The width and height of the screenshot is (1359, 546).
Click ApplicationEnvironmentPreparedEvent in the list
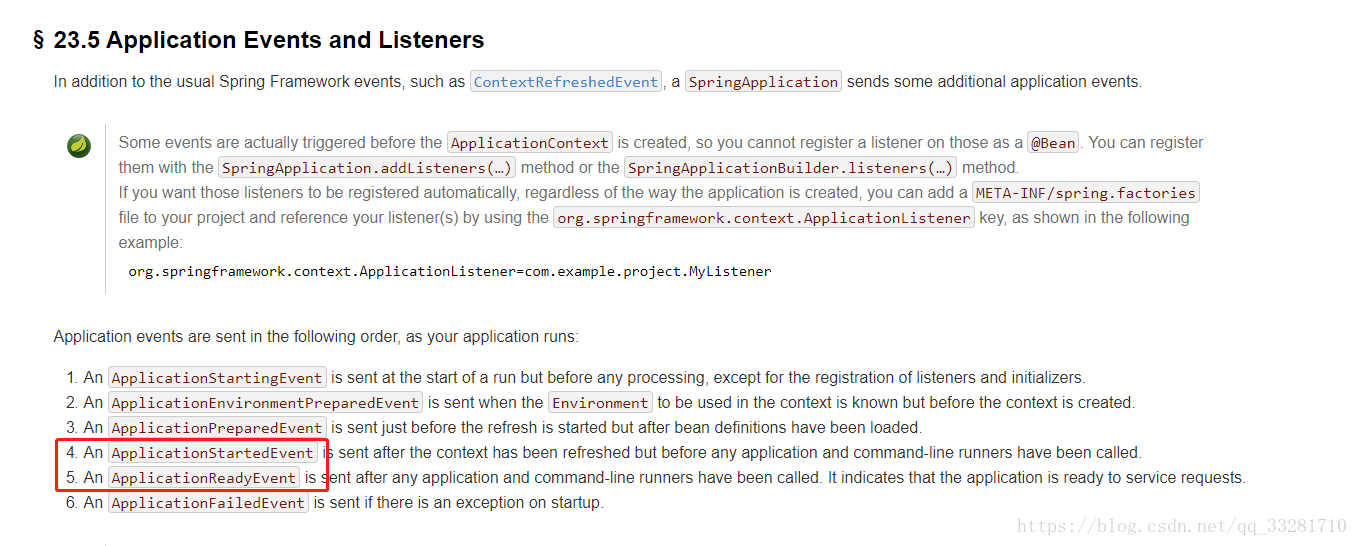[x=265, y=403]
